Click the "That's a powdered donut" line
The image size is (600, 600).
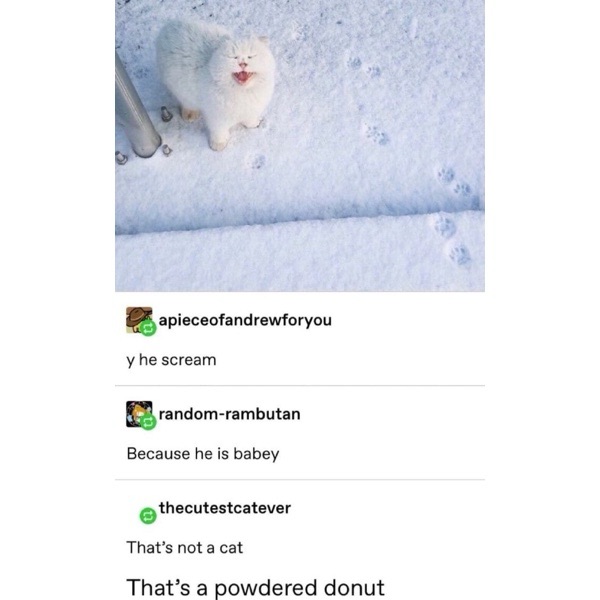click(x=255, y=587)
